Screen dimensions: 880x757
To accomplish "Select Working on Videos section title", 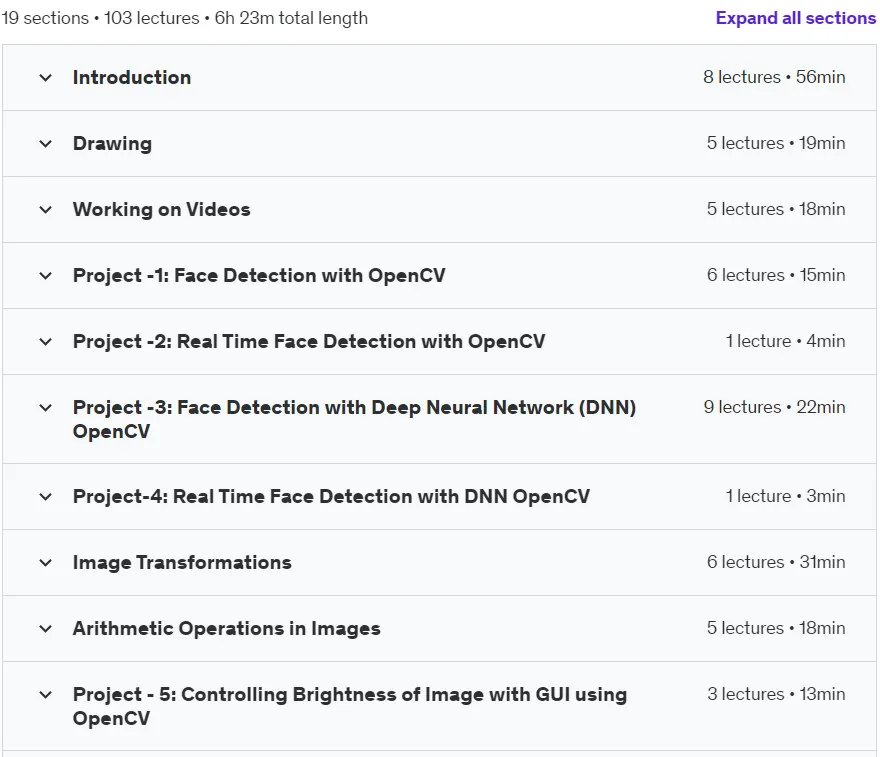I will 162,210.
